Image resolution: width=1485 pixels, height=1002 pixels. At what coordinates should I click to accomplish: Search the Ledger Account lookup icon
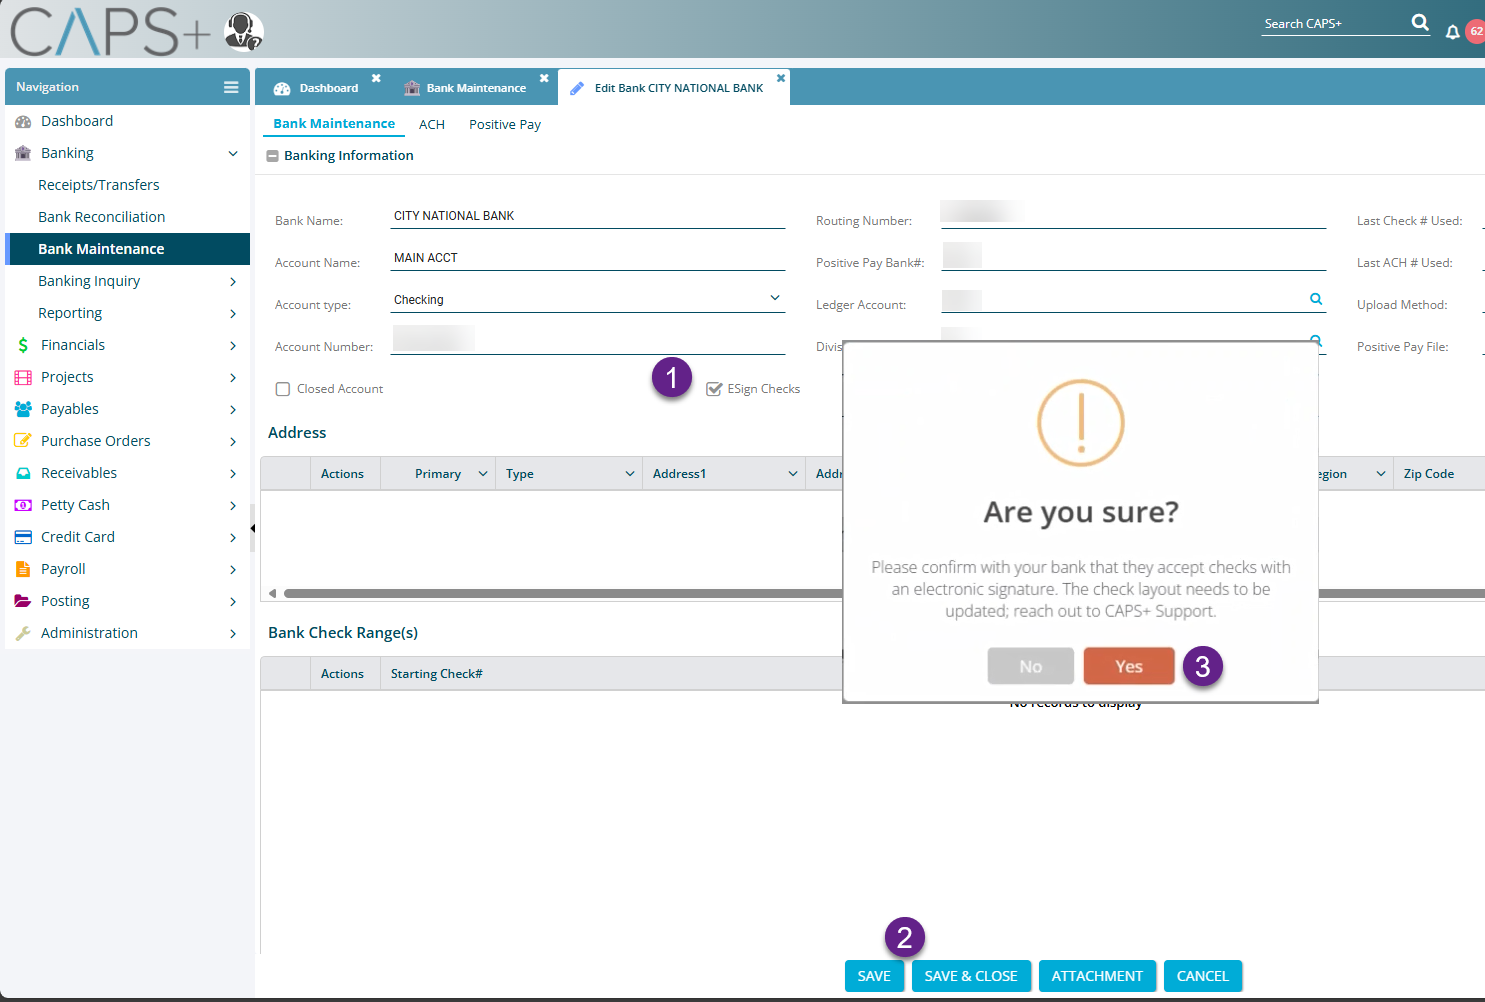pos(1316,299)
